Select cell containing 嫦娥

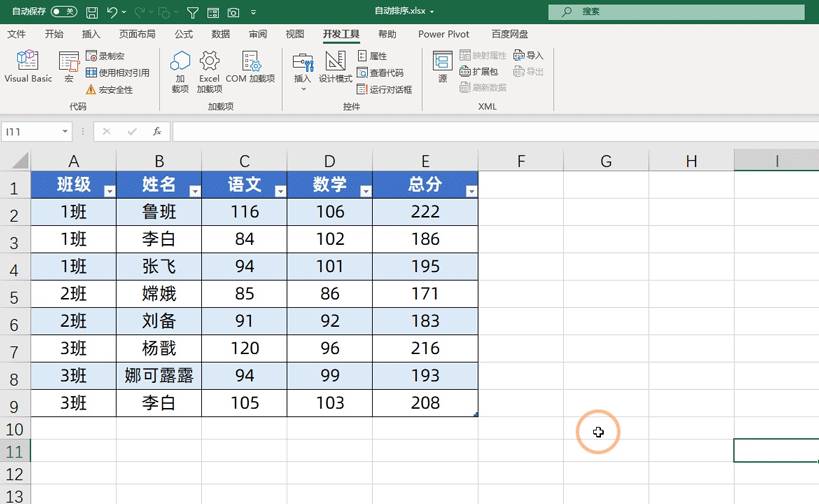tap(159, 294)
